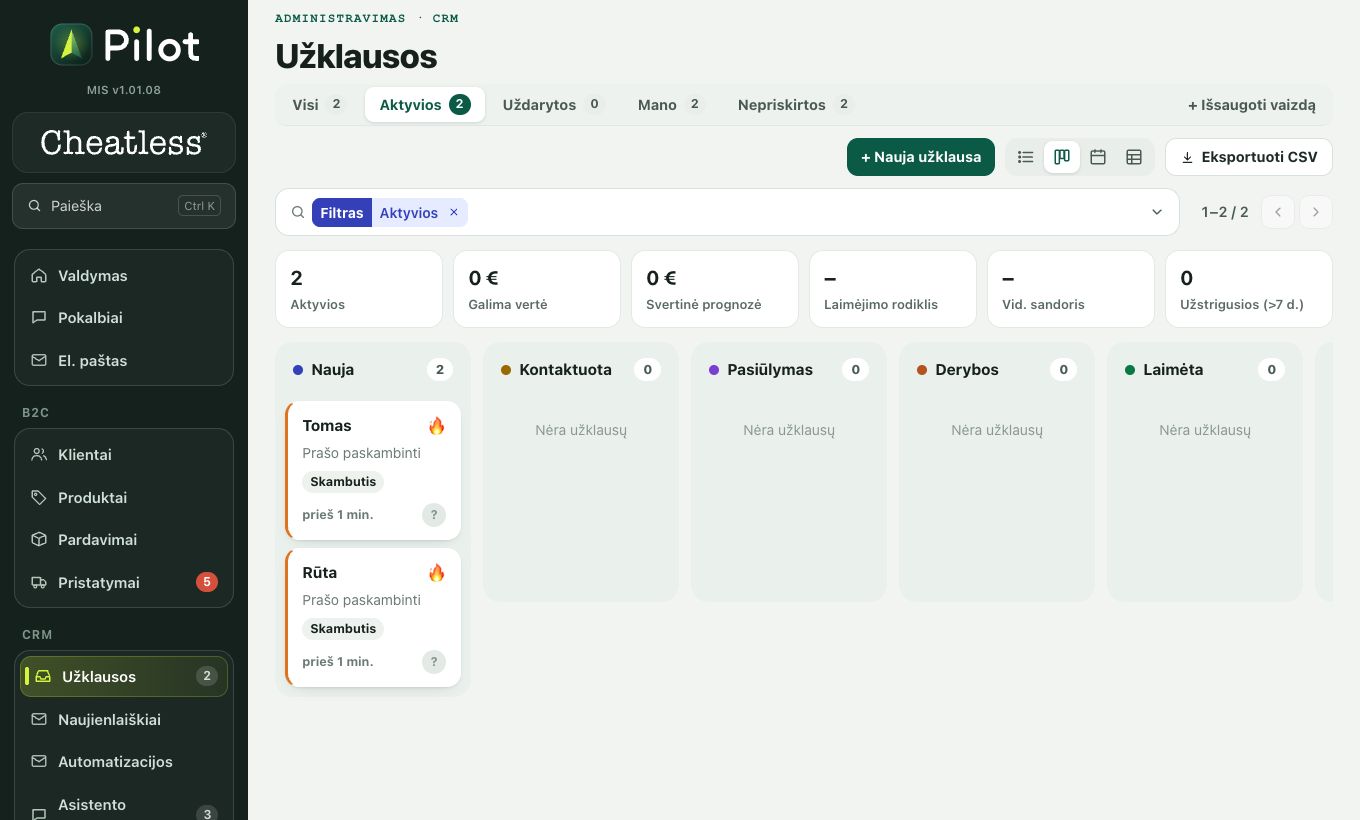Switch to the Uždarytos tab
This screenshot has height=820, width=1360.
tap(553, 105)
